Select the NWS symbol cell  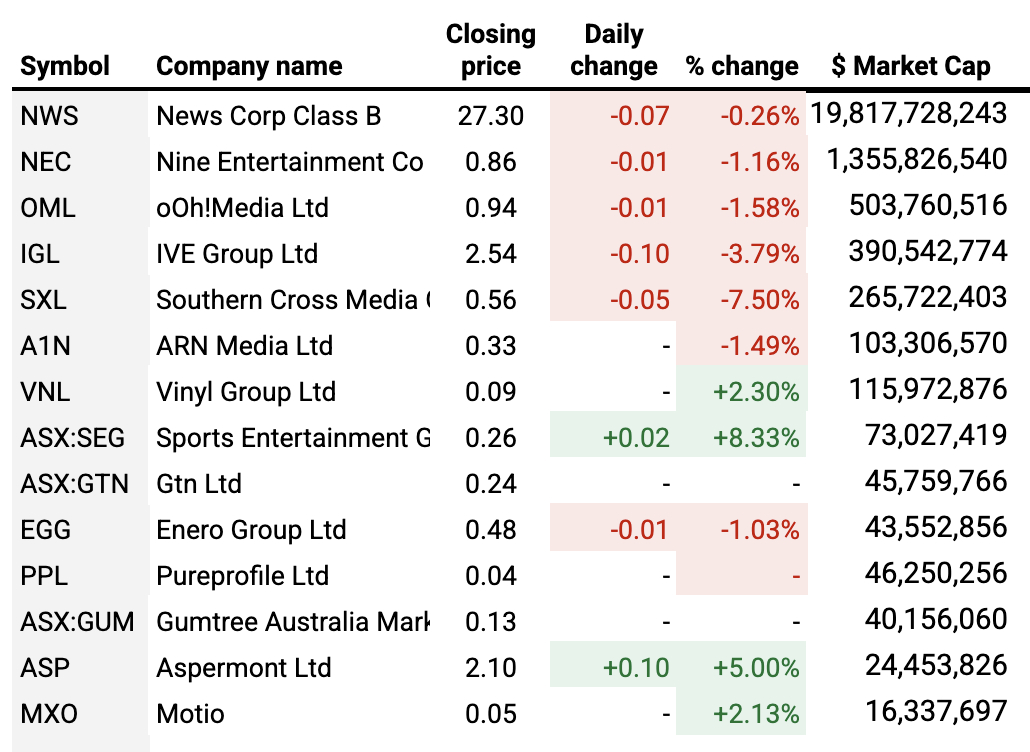(x=49, y=116)
